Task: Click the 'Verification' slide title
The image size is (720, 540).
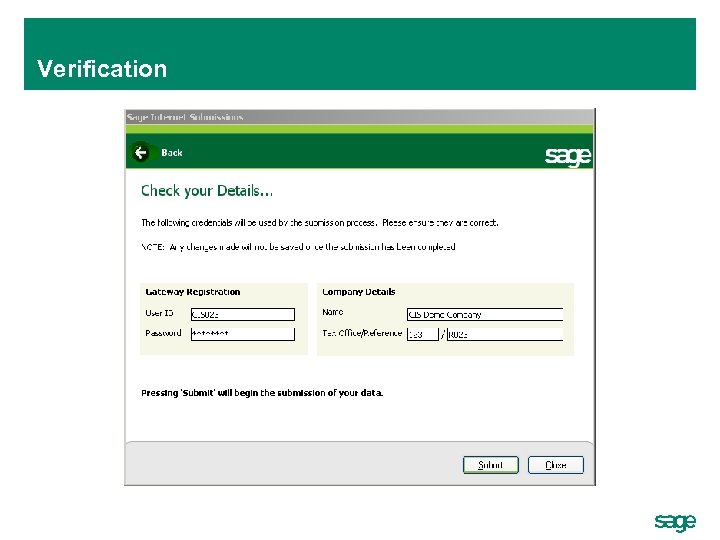Action: point(102,69)
